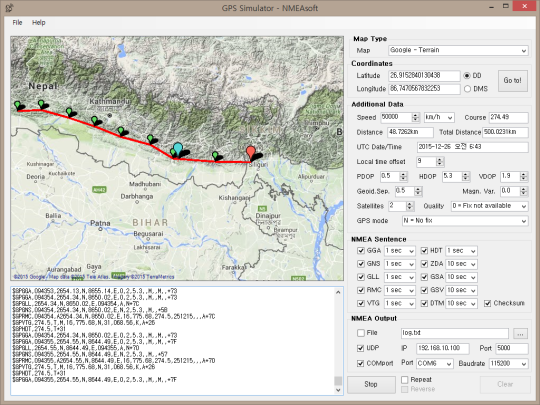The image size is (540, 405).
Task: Click the Total Distance value field
Action: pyautogui.click(x=505, y=132)
